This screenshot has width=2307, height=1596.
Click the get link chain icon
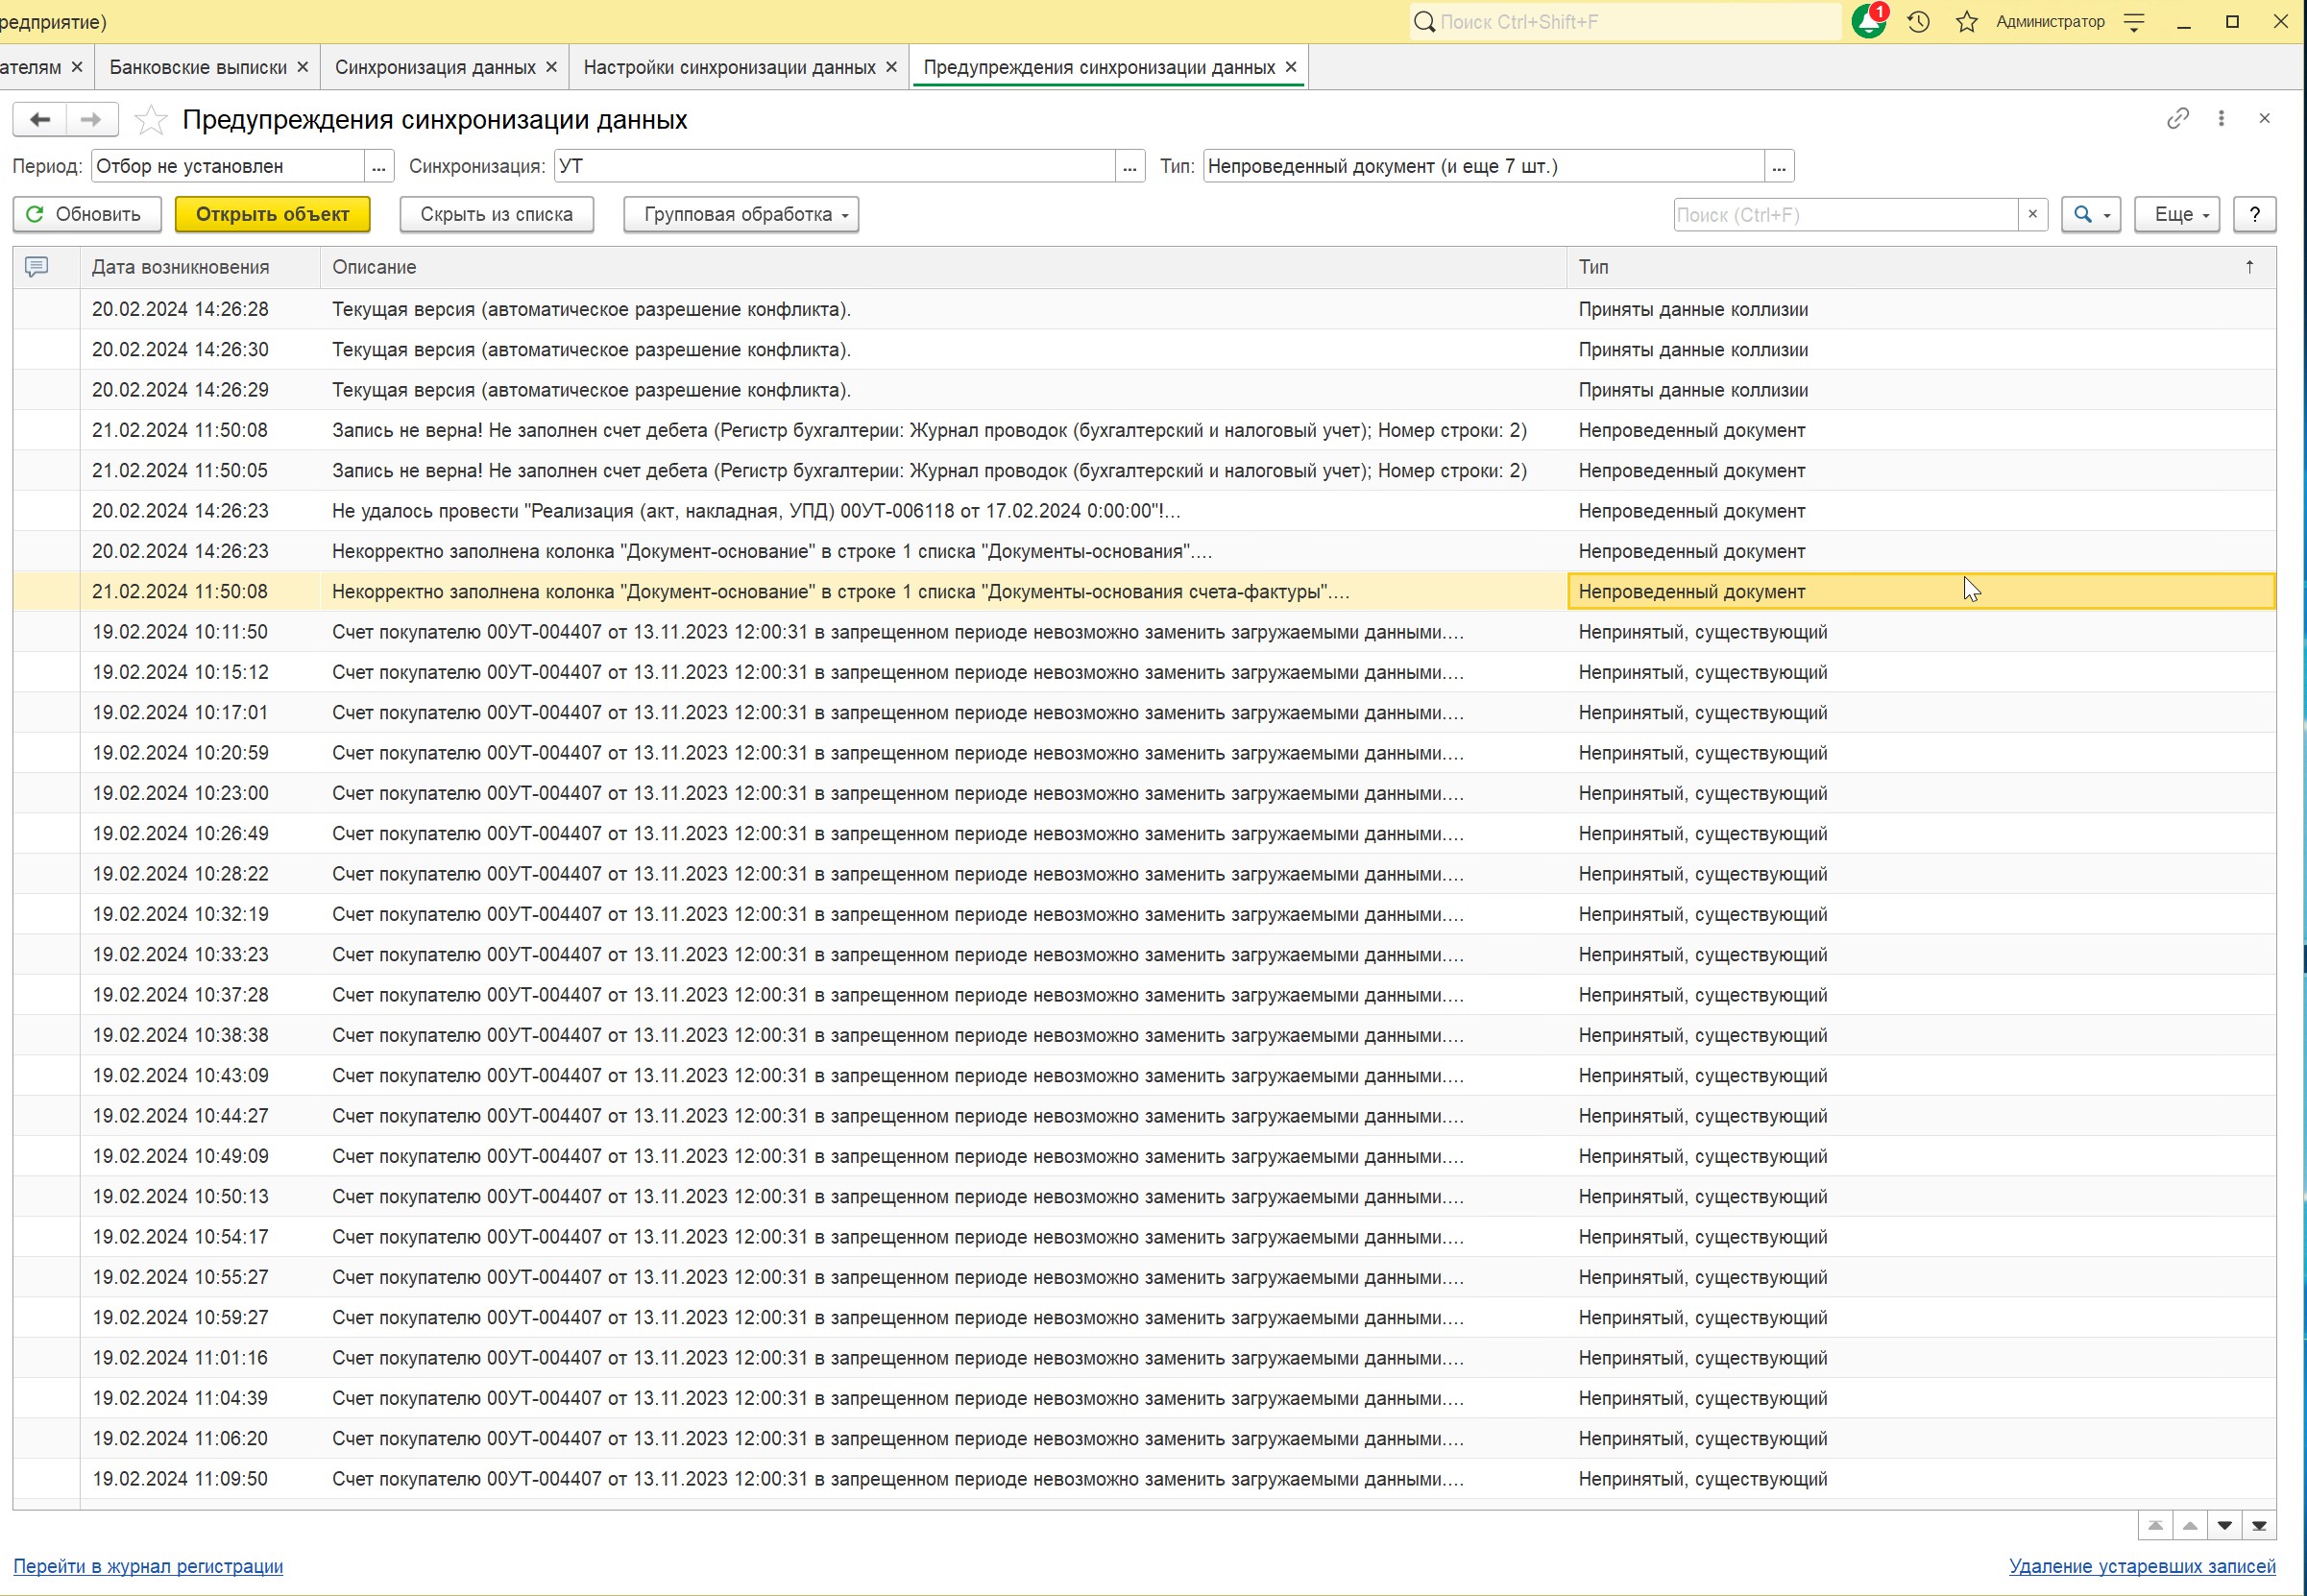click(2177, 119)
